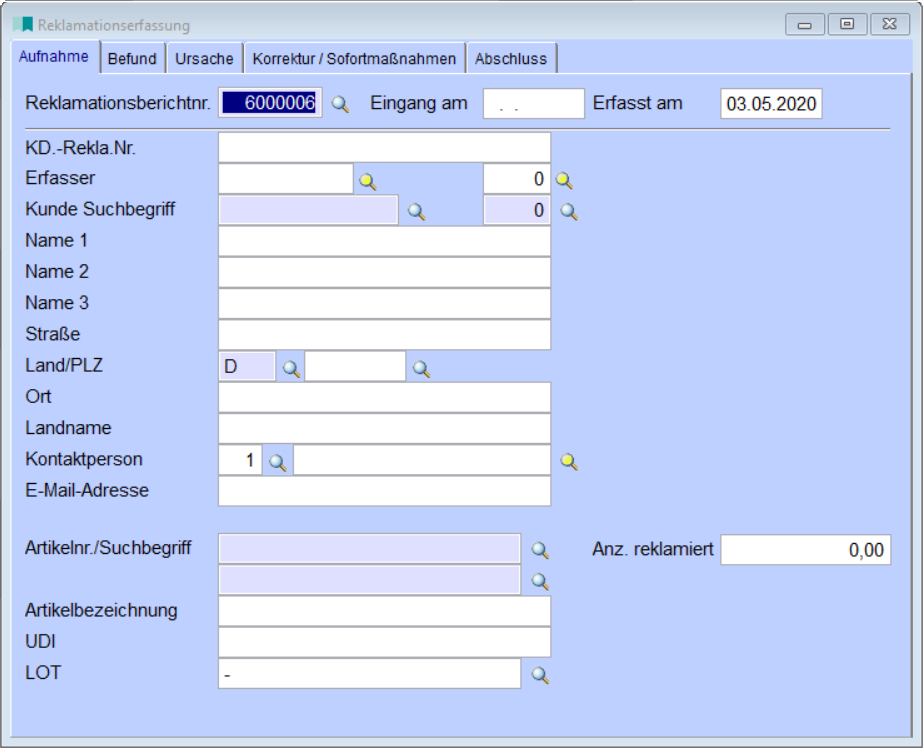923x748 pixels.
Task: Open the Ursache tab
Action: coord(204,59)
